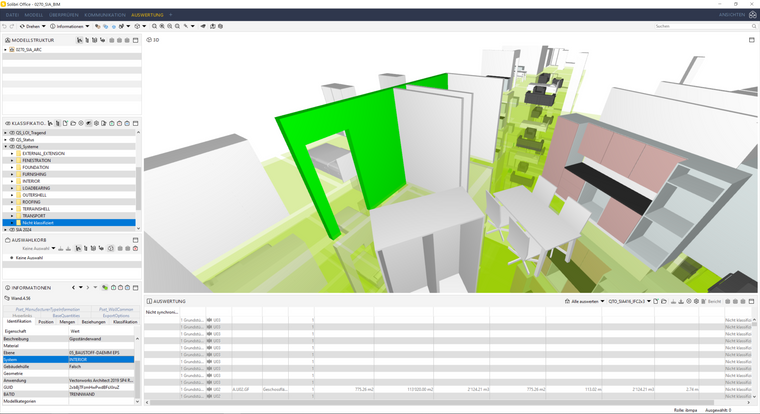Maximize the 3D view panel

point(752,40)
